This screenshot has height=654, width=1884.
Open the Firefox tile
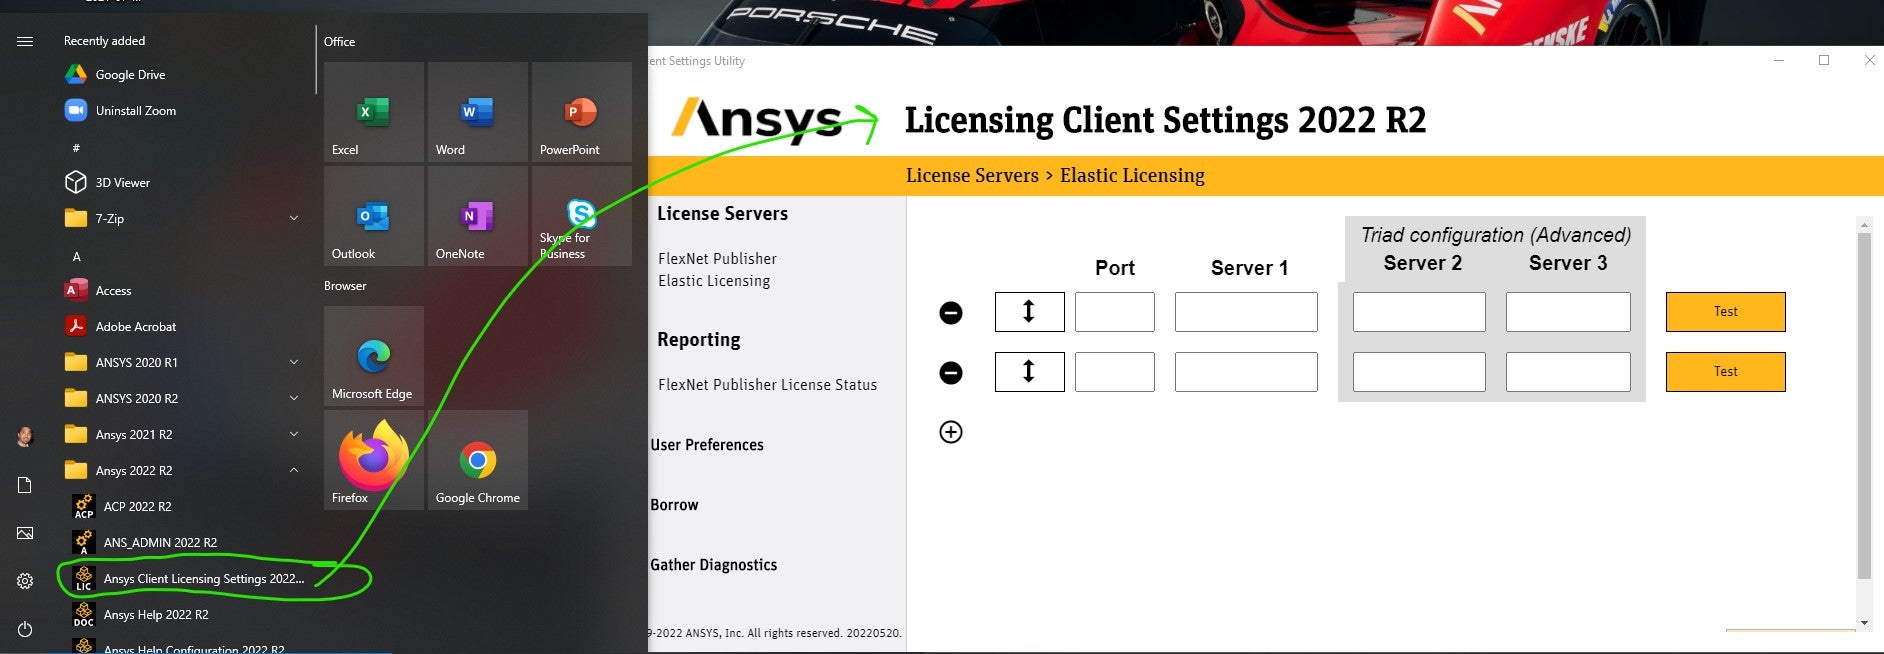pyautogui.click(x=374, y=460)
